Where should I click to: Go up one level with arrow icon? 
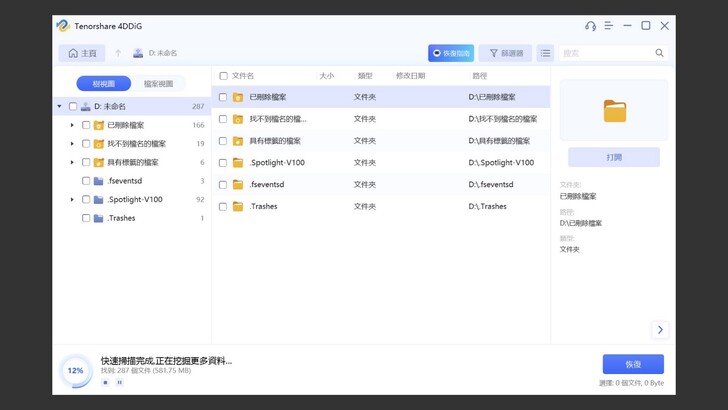coord(118,53)
